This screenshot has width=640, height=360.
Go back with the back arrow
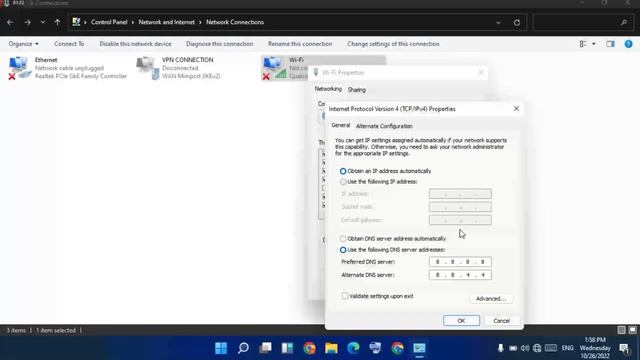pos(10,22)
